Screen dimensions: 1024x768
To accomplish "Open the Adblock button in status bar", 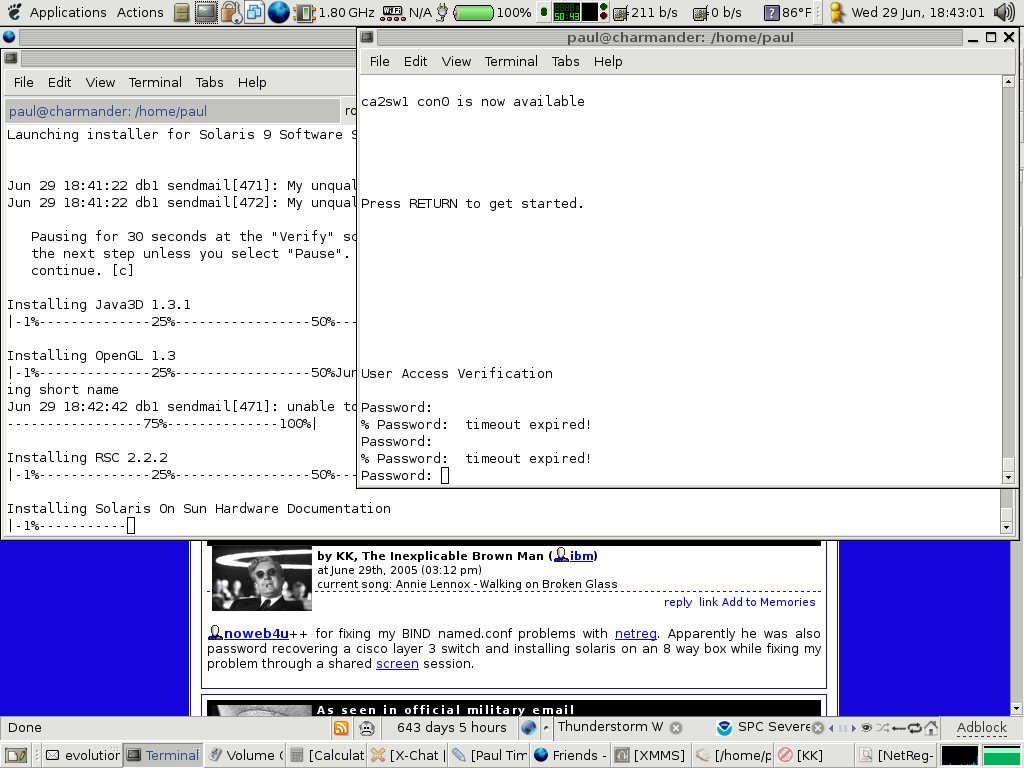I will pos(981,728).
